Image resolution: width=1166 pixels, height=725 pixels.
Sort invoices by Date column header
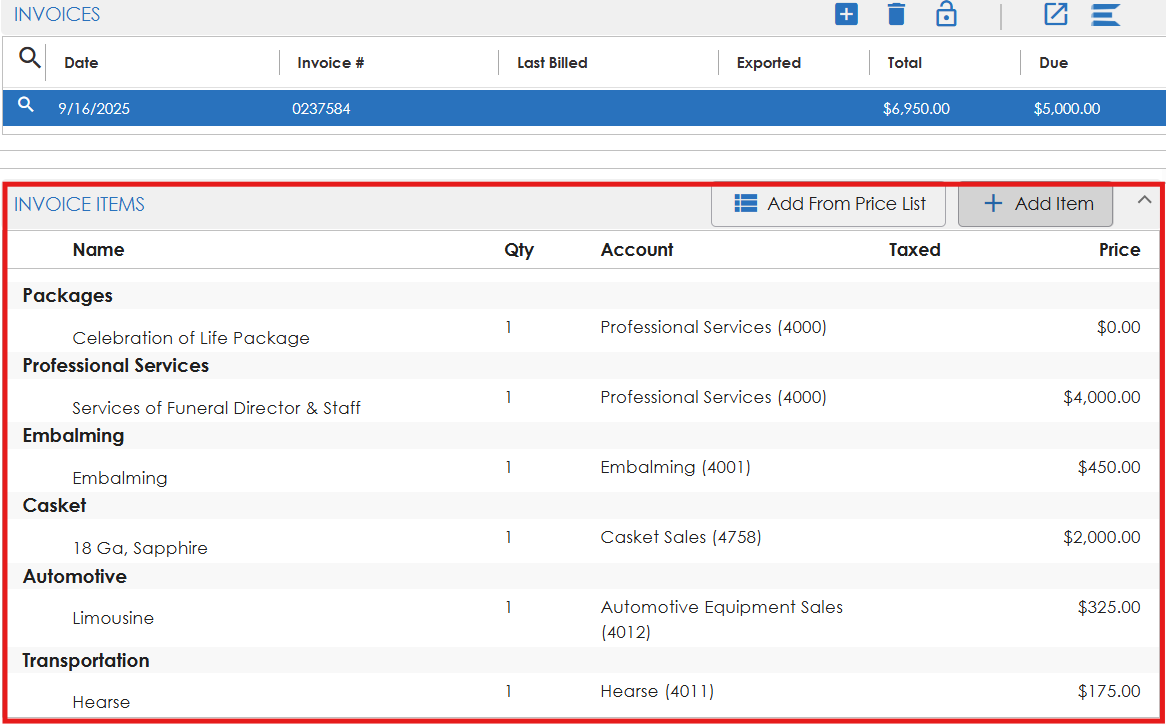coord(81,63)
